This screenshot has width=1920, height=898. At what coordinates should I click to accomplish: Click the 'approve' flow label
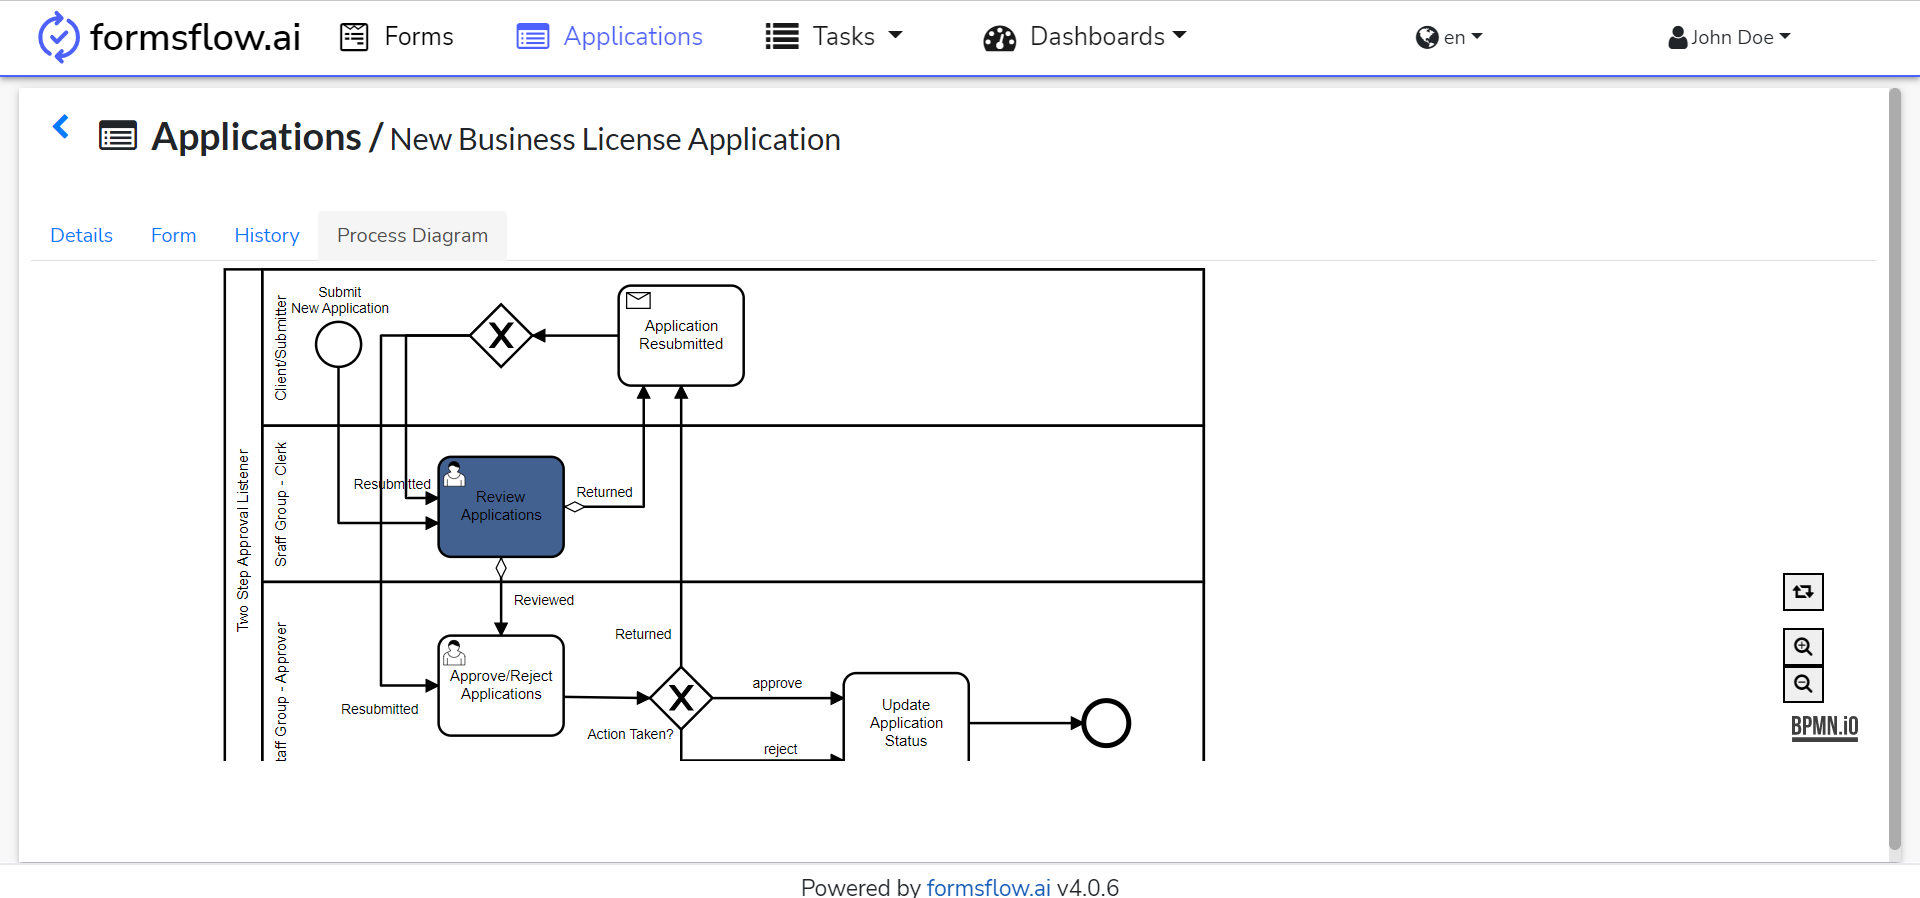777,683
